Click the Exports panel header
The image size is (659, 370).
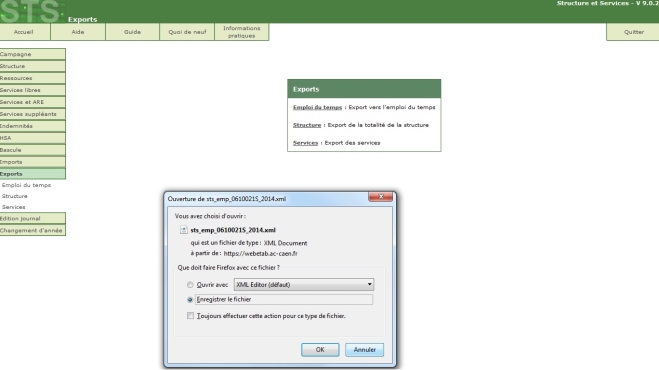364,89
